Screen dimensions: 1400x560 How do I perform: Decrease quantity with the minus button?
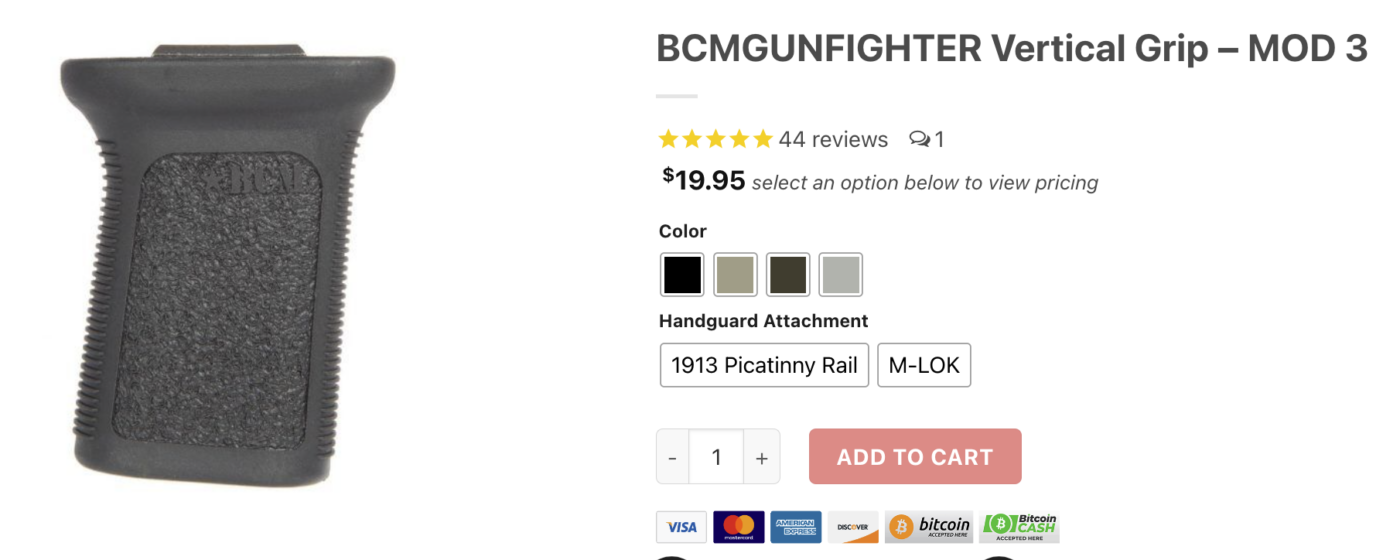coord(672,457)
